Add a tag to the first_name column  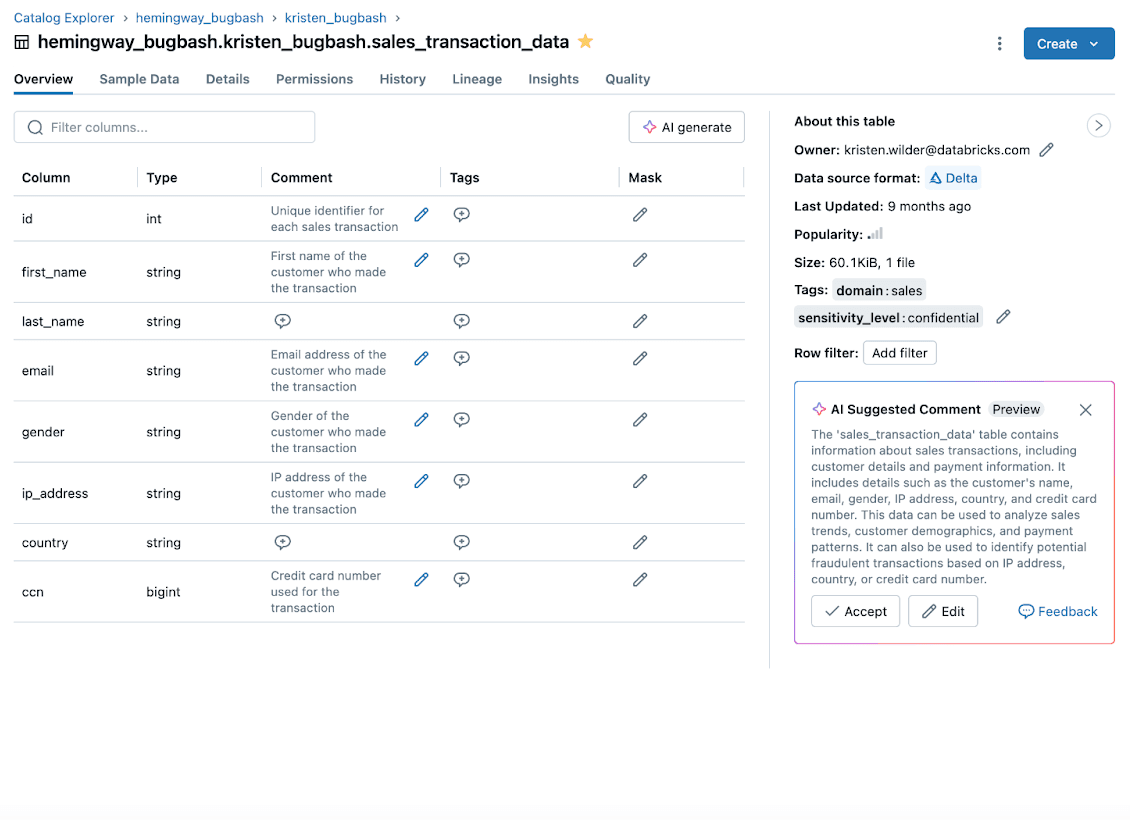pyautogui.click(x=461, y=260)
